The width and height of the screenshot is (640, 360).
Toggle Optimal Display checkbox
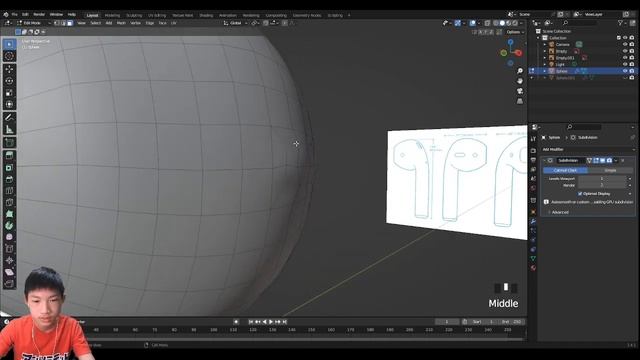tap(580, 193)
